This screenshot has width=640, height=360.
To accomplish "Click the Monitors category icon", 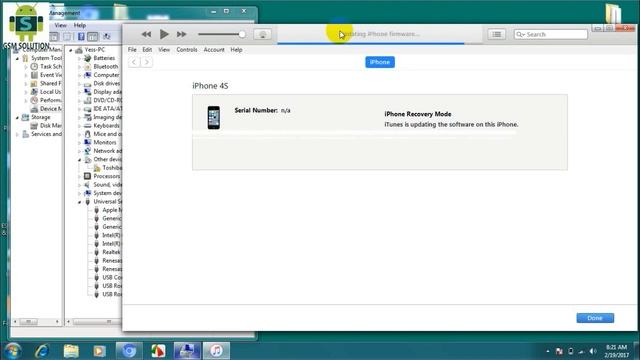I will [x=87, y=142].
